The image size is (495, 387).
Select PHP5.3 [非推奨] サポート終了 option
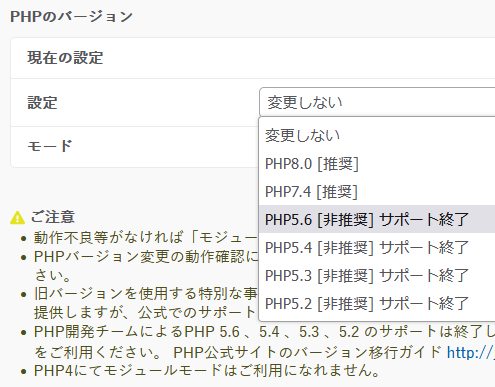point(377,275)
